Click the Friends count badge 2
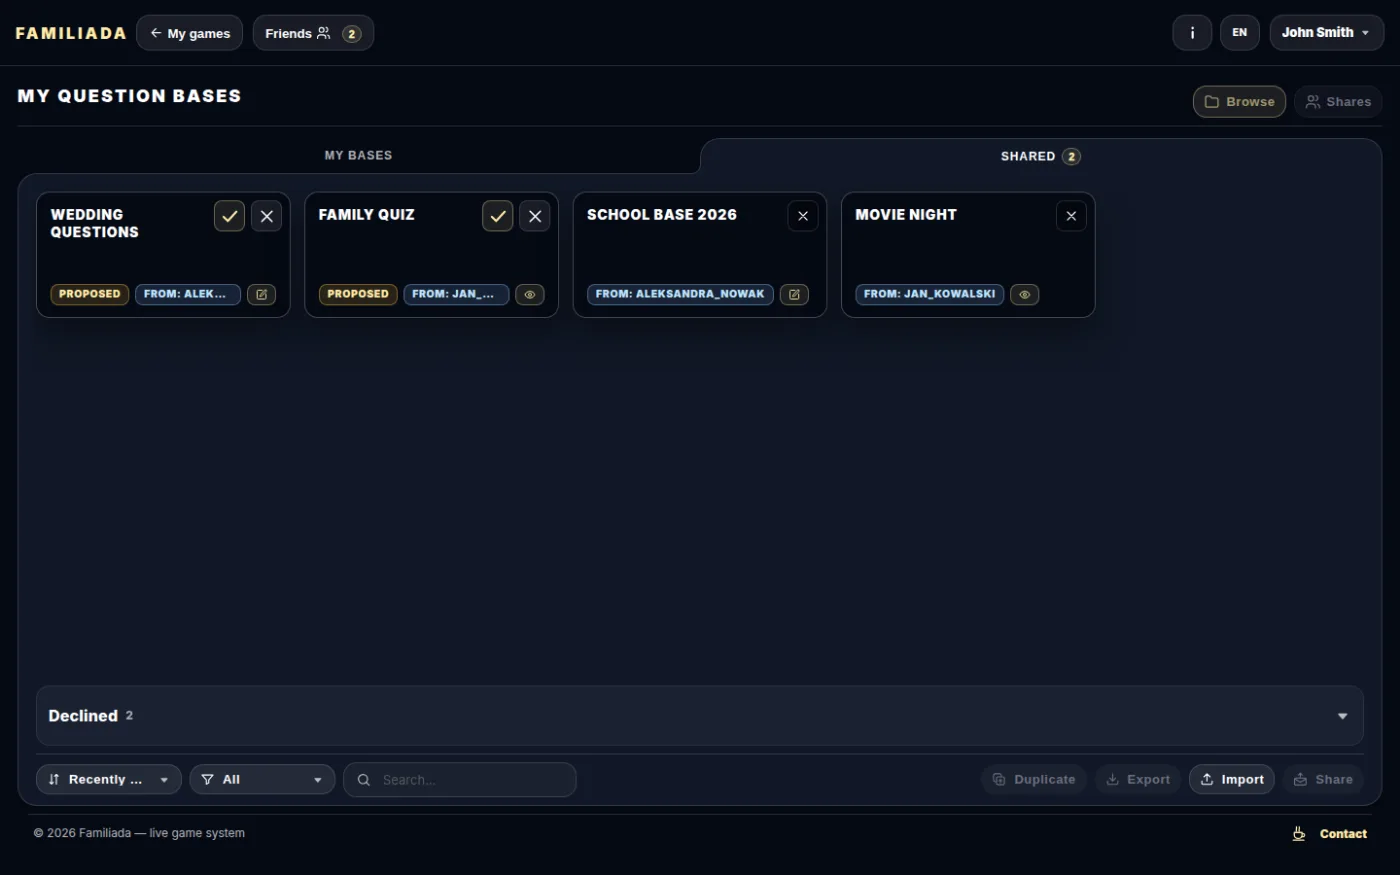The image size is (1400, 875). pos(351,34)
